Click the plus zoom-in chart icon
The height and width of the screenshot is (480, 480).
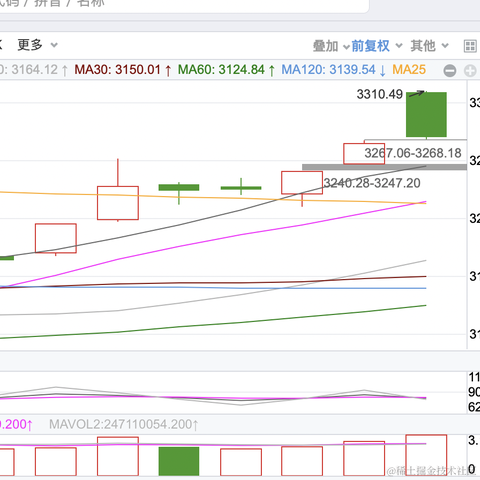[470, 71]
